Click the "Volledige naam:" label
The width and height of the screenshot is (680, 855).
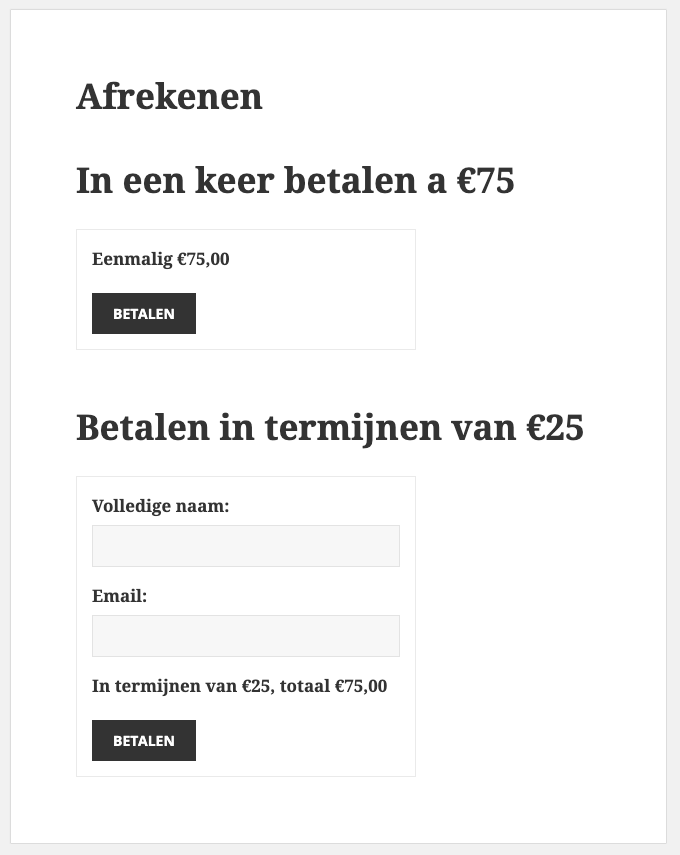(160, 506)
